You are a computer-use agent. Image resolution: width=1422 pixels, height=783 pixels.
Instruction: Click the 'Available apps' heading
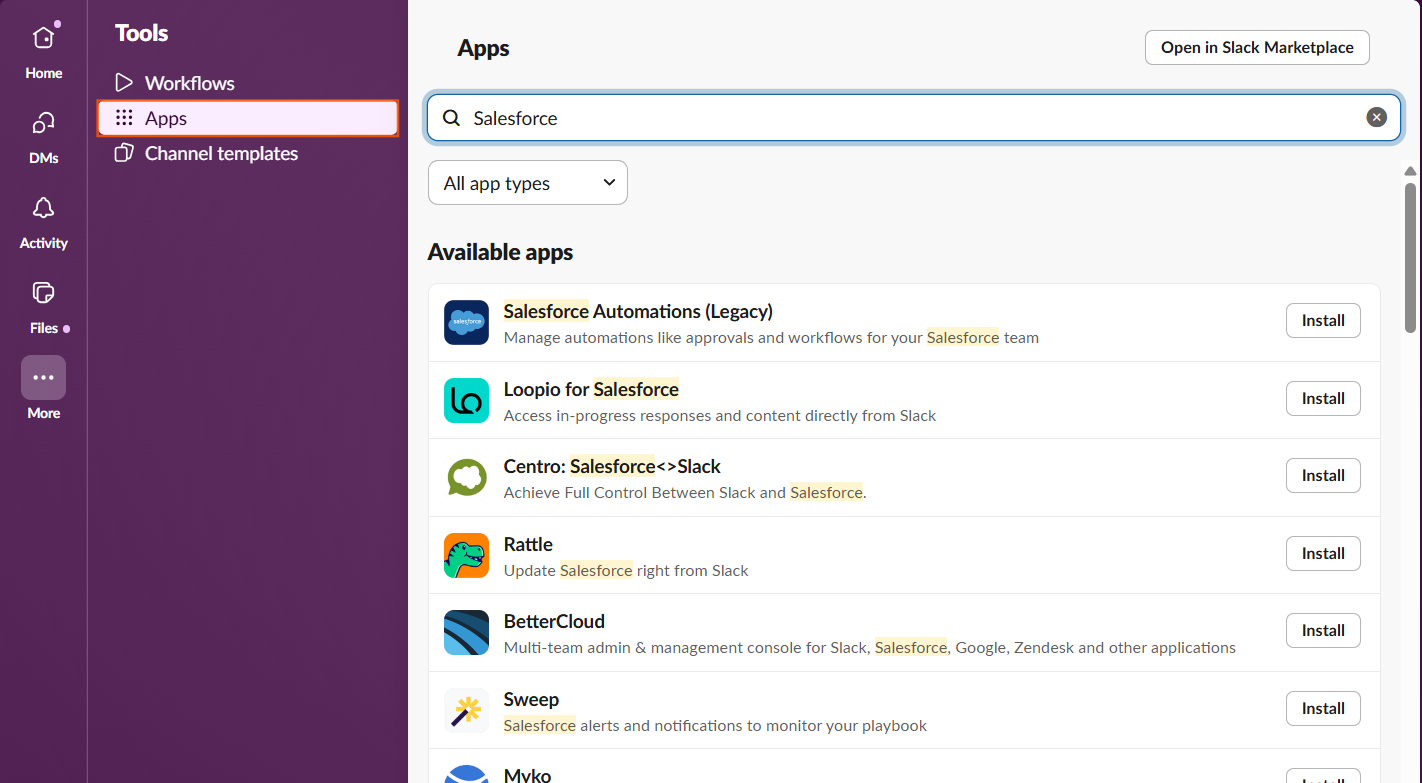click(x=500, y=252)
